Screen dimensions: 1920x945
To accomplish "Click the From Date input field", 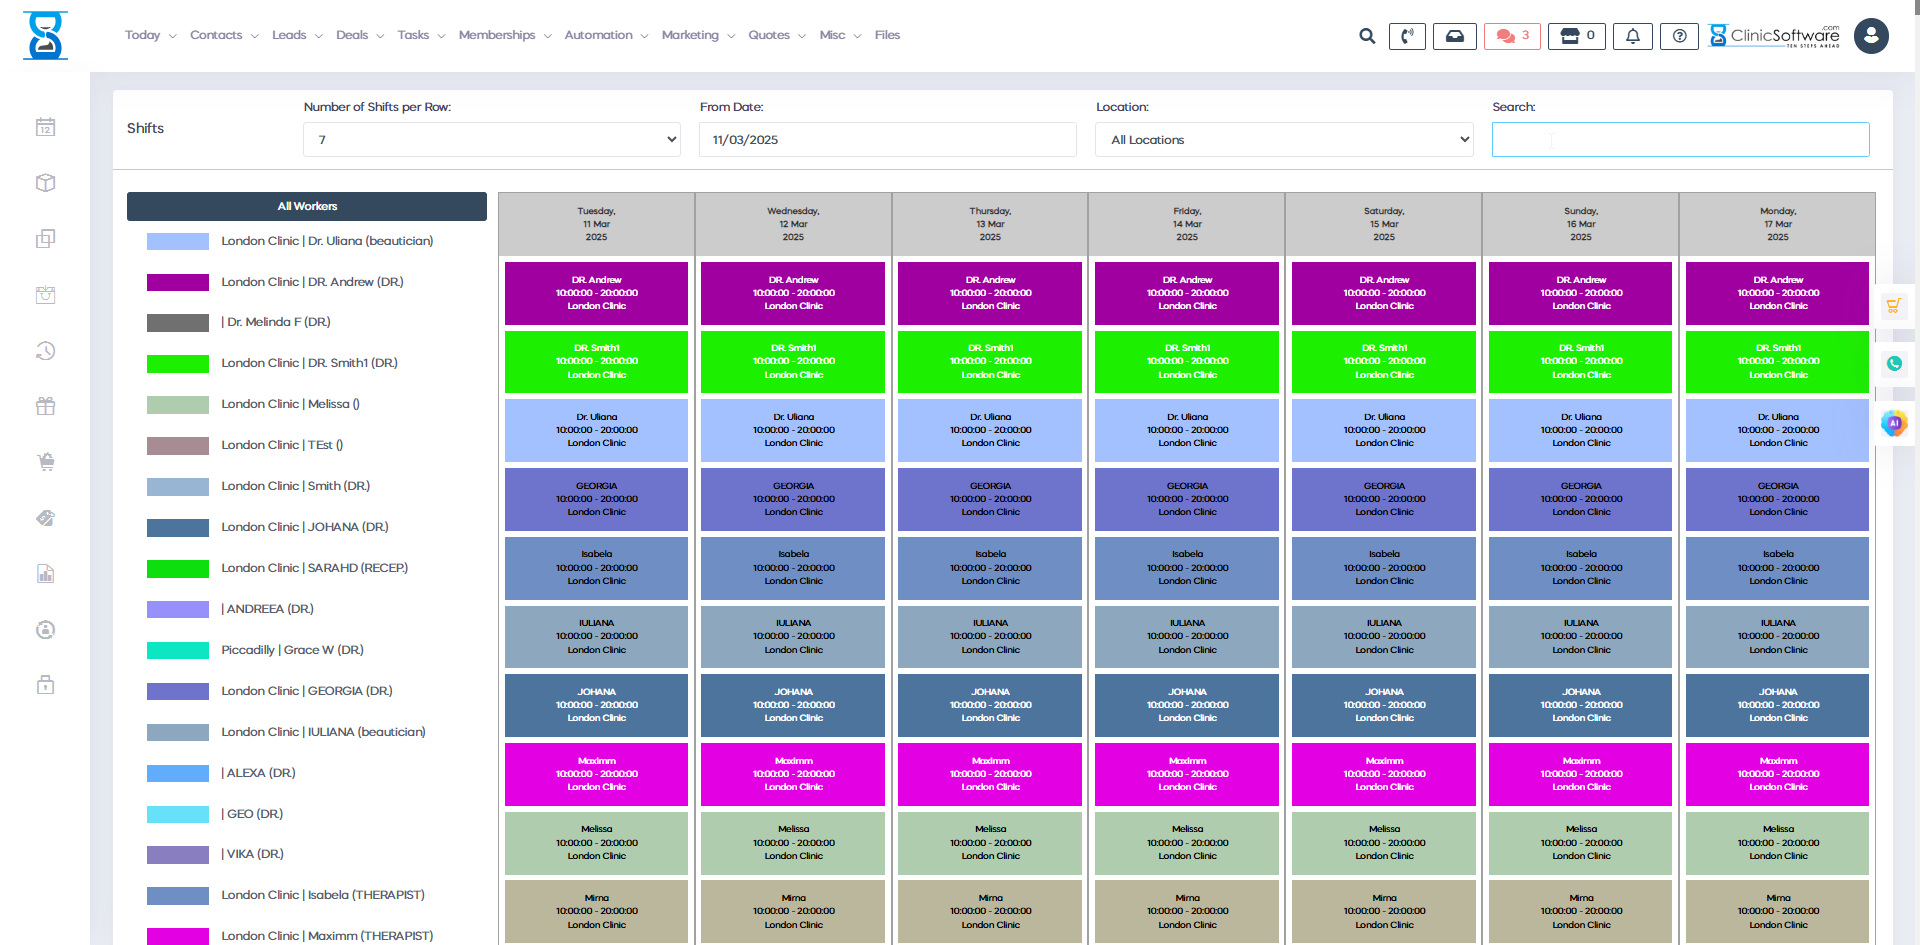I will pos(887,140).
